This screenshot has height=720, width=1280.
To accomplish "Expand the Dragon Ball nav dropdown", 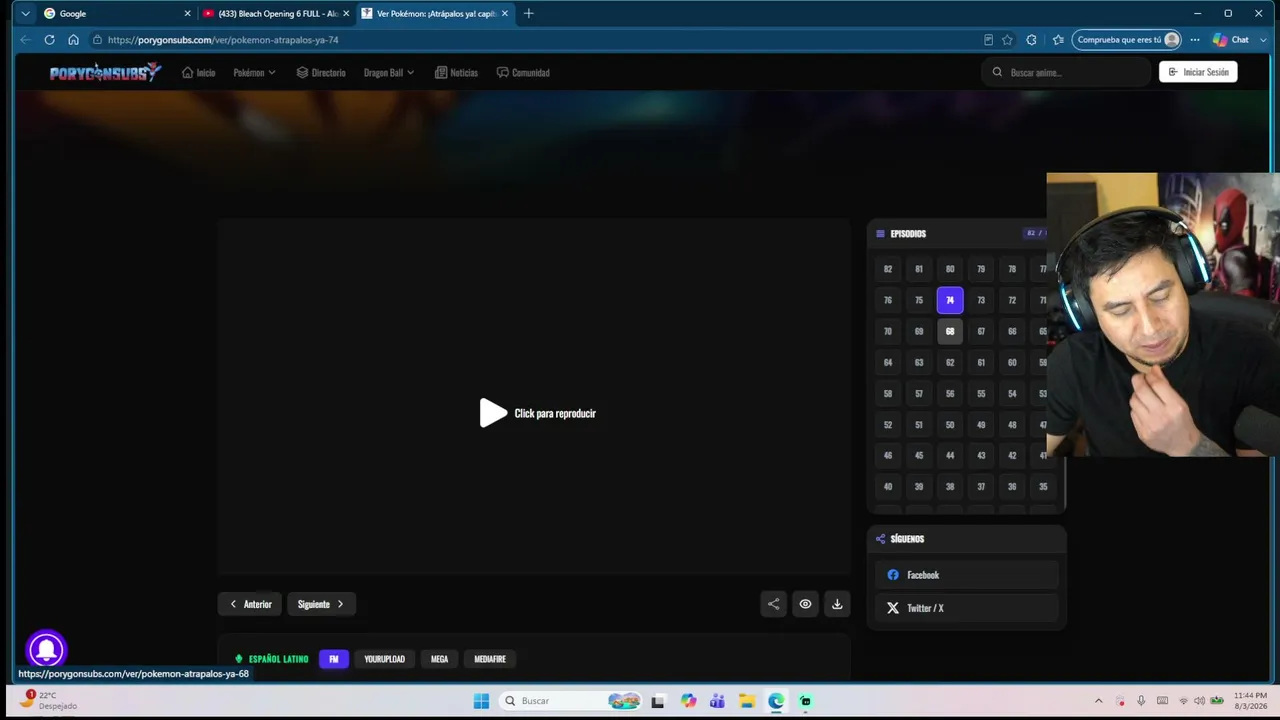I will (389, 72).
